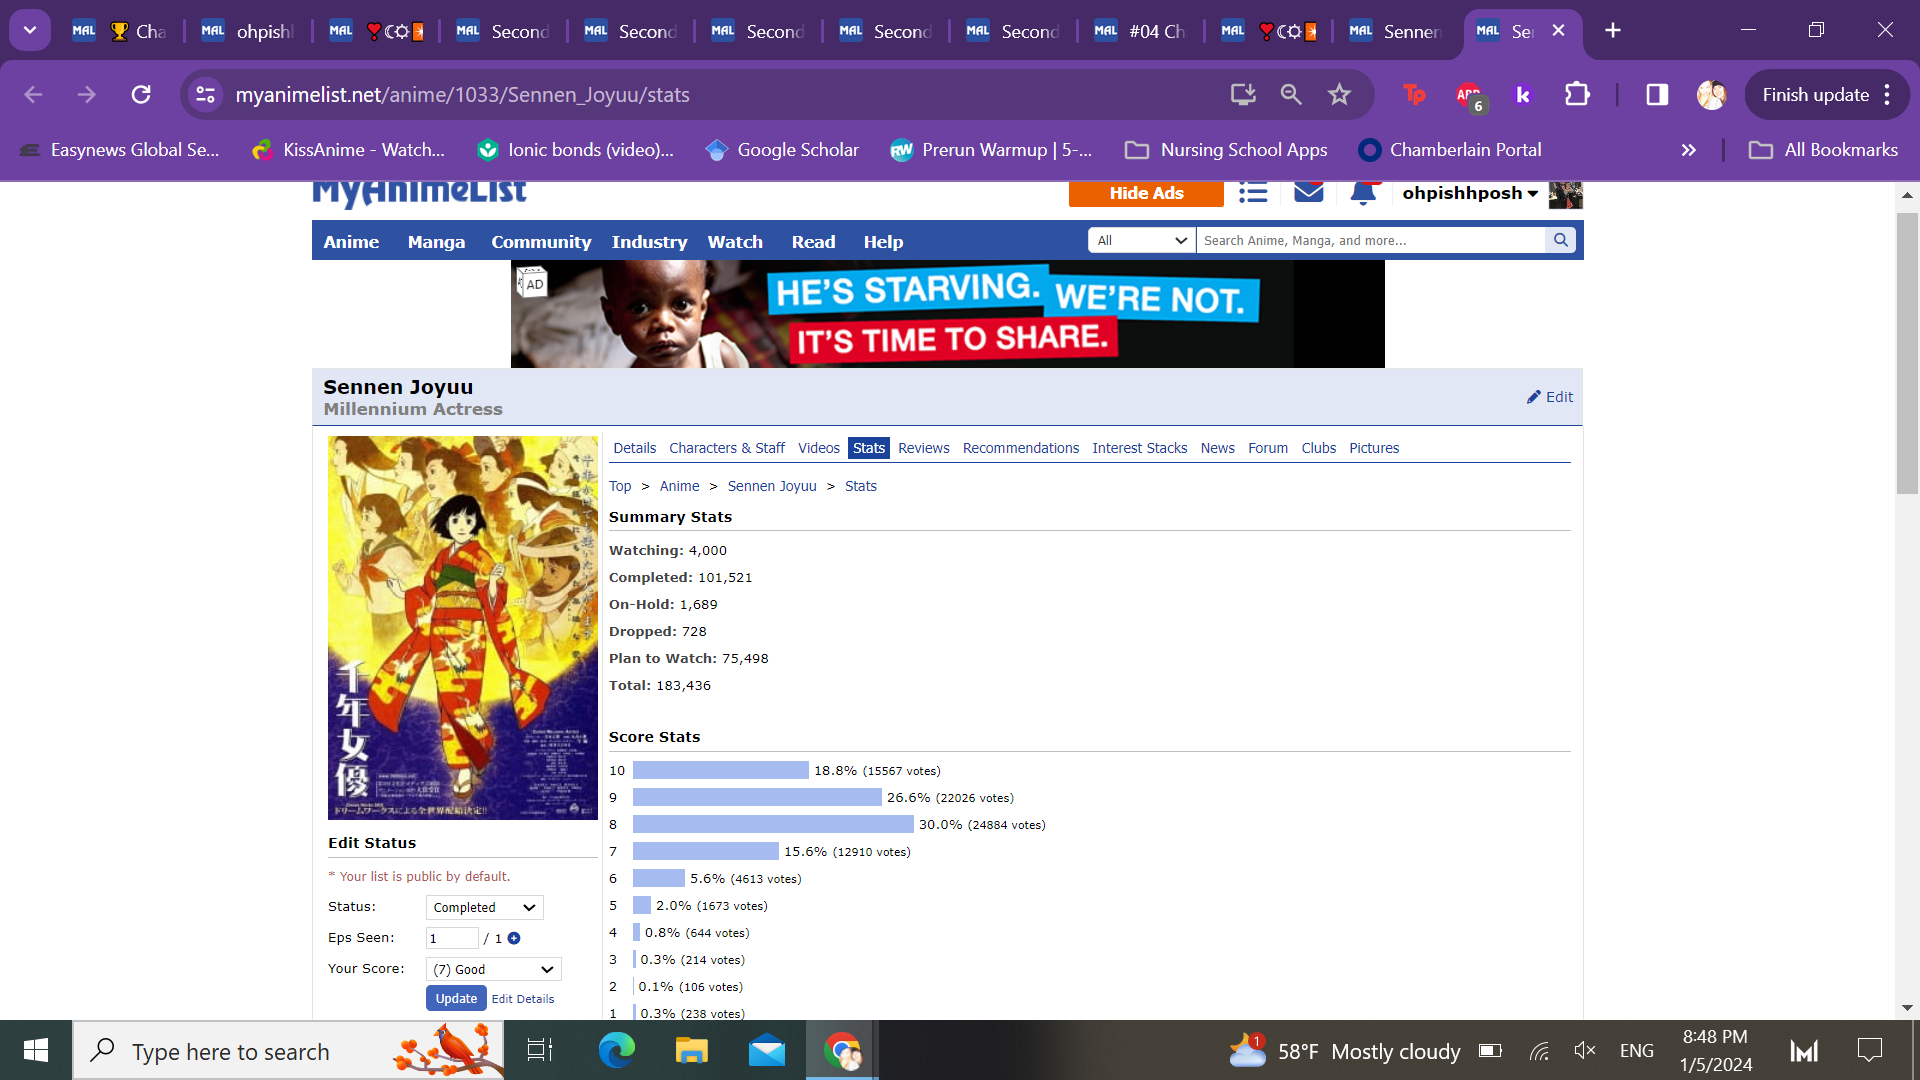Switch to the Reviews tab
Image resolution: width=1920 pixels, height=1080 pixels.
[x=924, y=448]
